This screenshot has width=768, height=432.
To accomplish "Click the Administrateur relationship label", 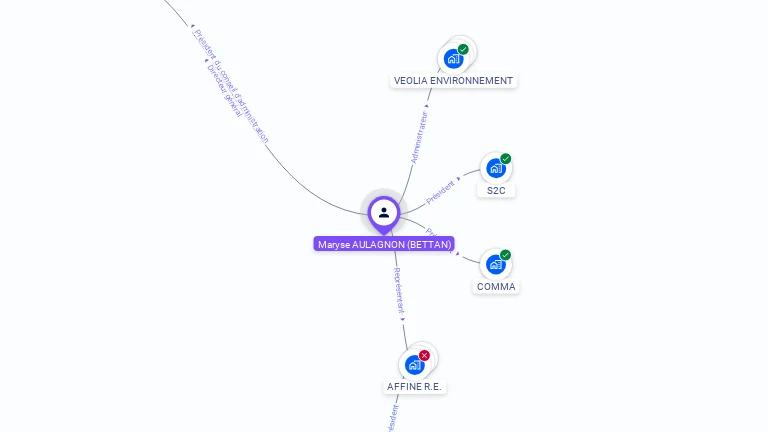I will pos(419,137).
